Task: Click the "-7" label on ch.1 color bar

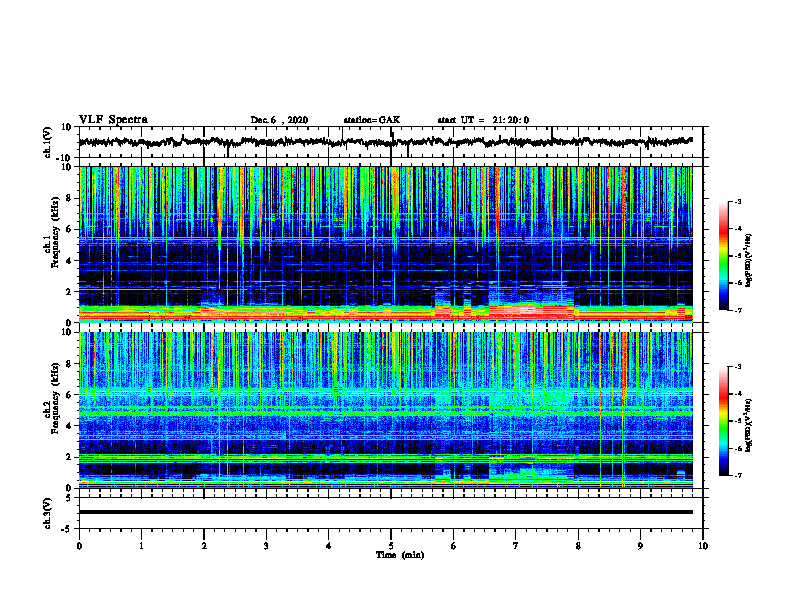Action: (x=737, y=310)
